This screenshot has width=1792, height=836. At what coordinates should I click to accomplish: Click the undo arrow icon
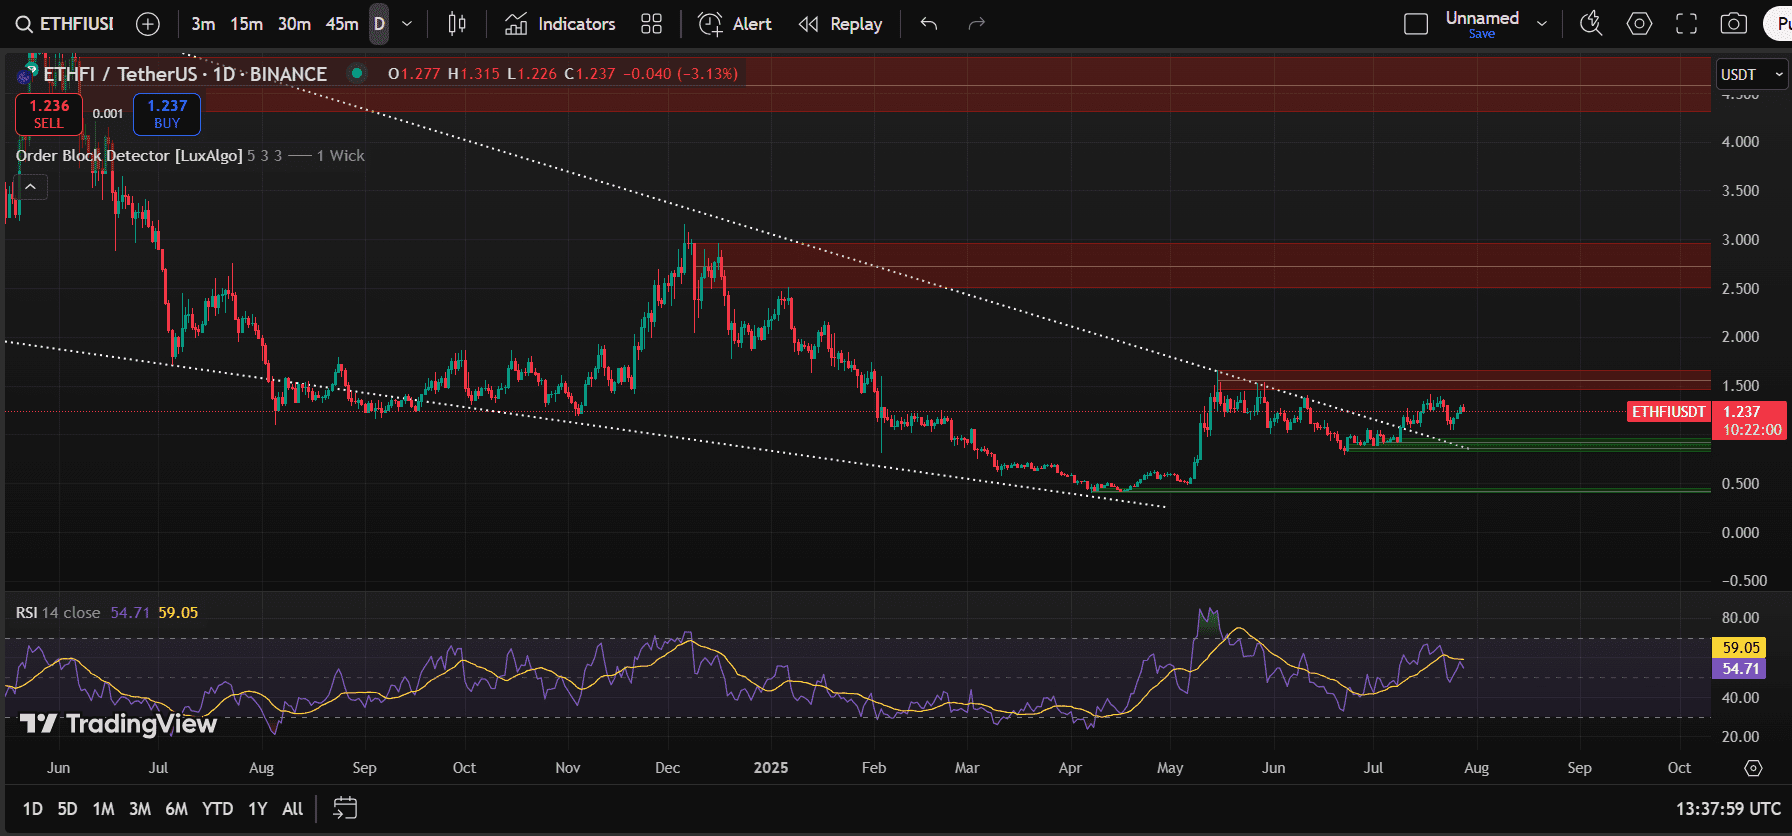[x=929, y=24]
